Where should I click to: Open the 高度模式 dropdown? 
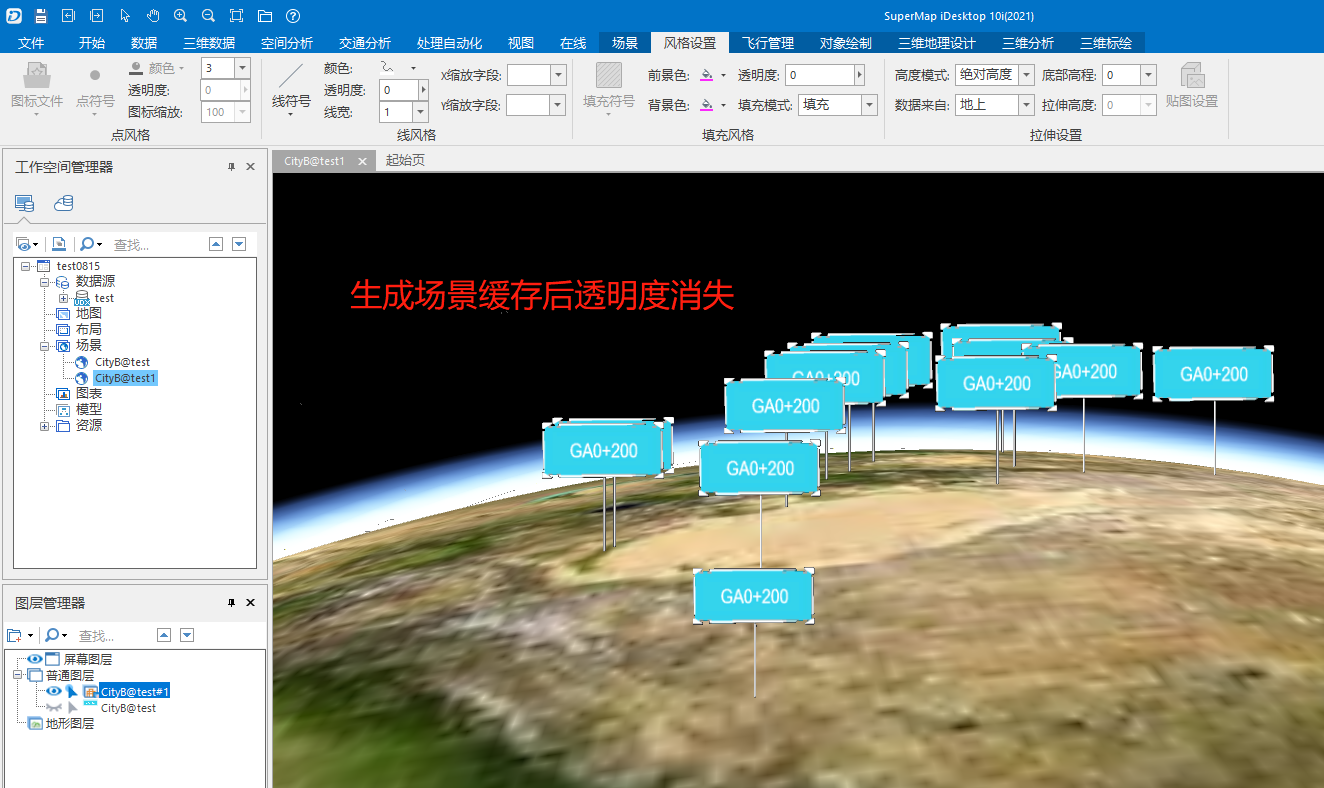pyautogui.click(x=1026, y=75)
